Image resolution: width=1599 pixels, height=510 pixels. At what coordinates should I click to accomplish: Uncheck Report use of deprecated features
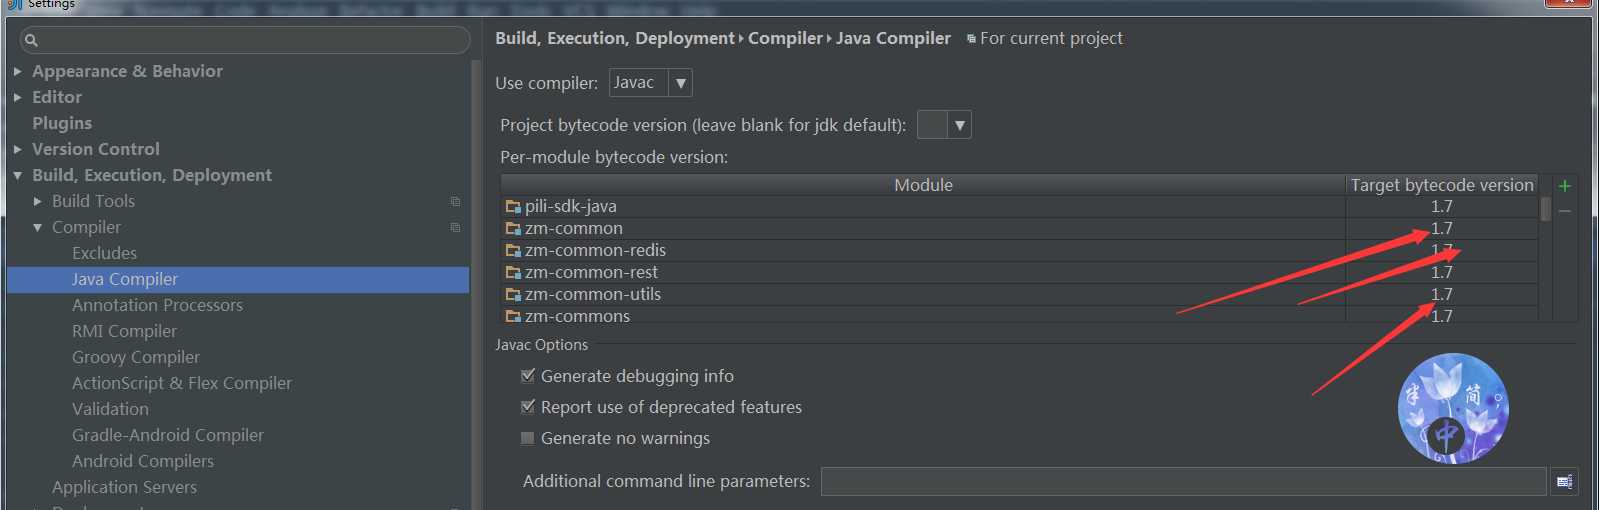[528, 407]
